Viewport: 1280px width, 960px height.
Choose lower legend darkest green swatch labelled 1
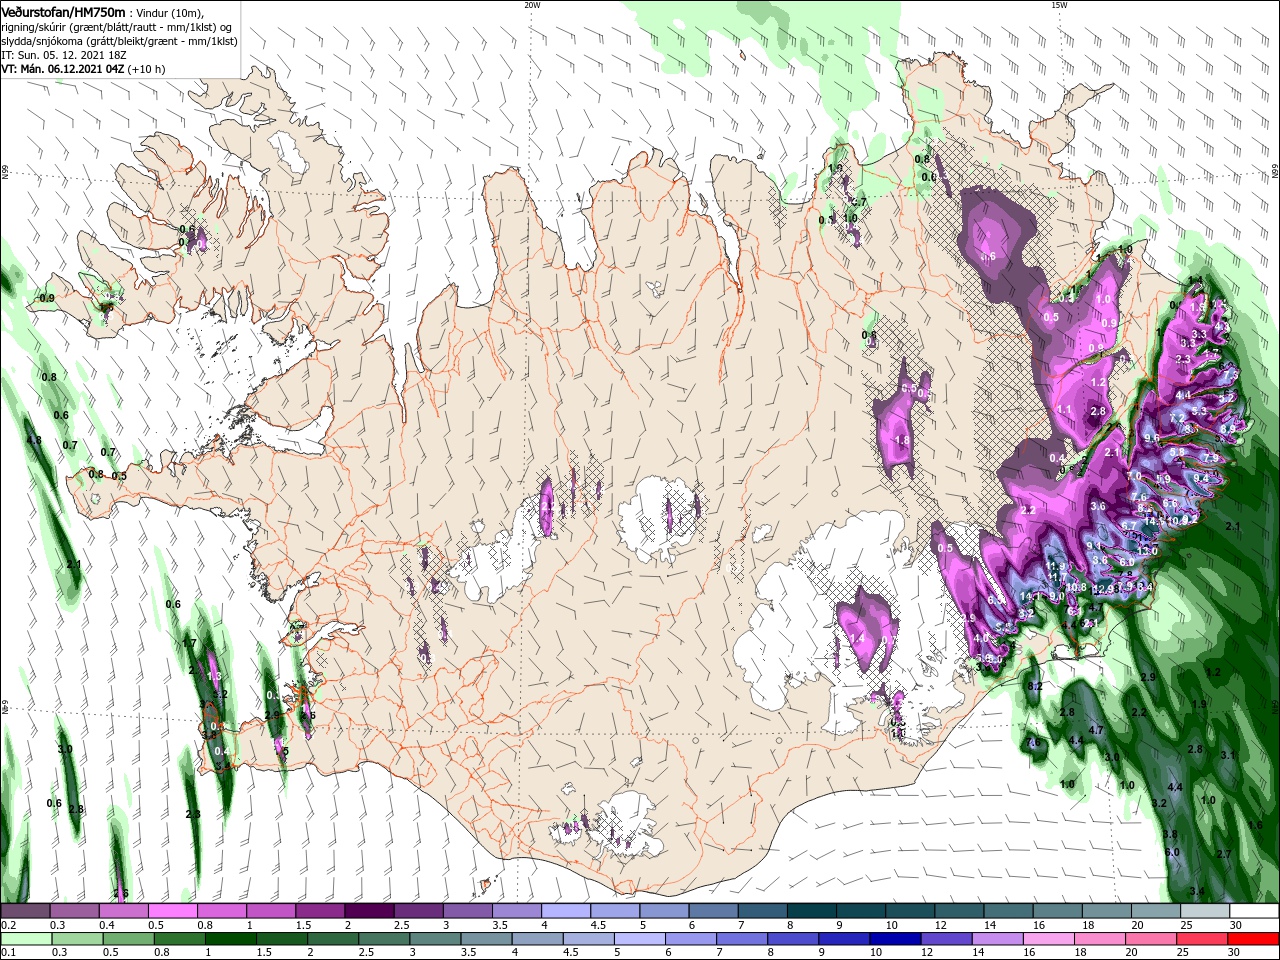point(230,939)
